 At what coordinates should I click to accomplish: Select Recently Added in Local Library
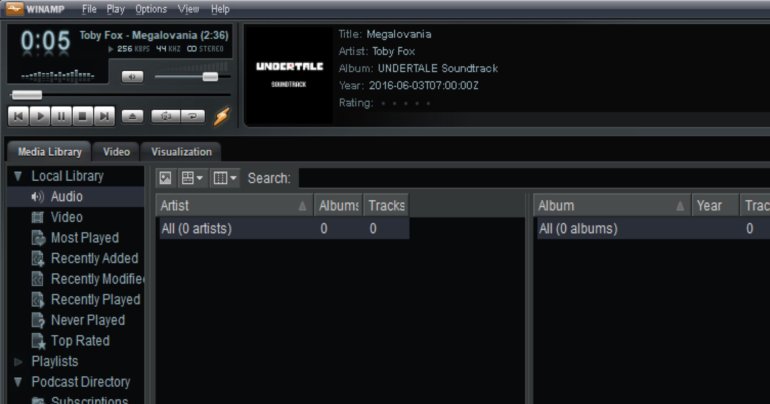coord(94,258)
